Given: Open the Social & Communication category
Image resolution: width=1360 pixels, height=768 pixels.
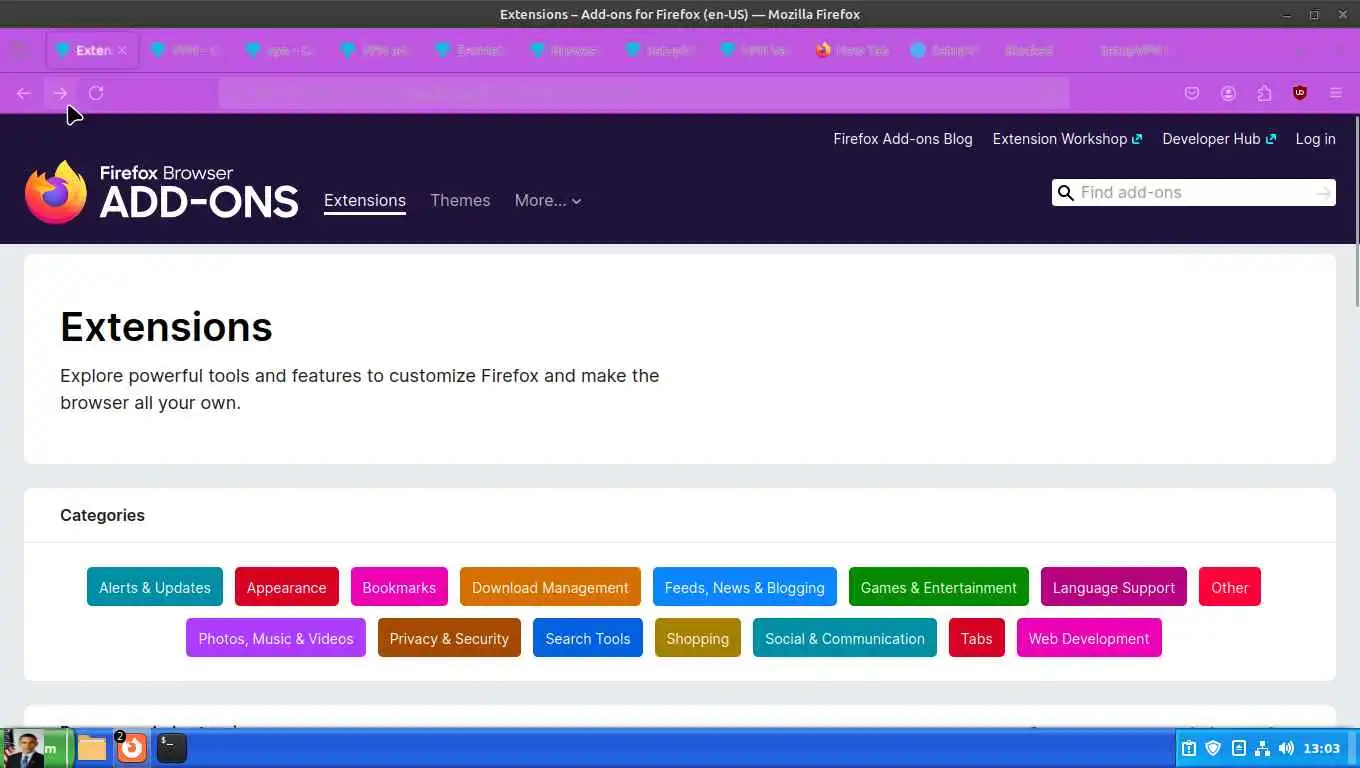Looking at the screenshot, I should [x=845, y=638].
